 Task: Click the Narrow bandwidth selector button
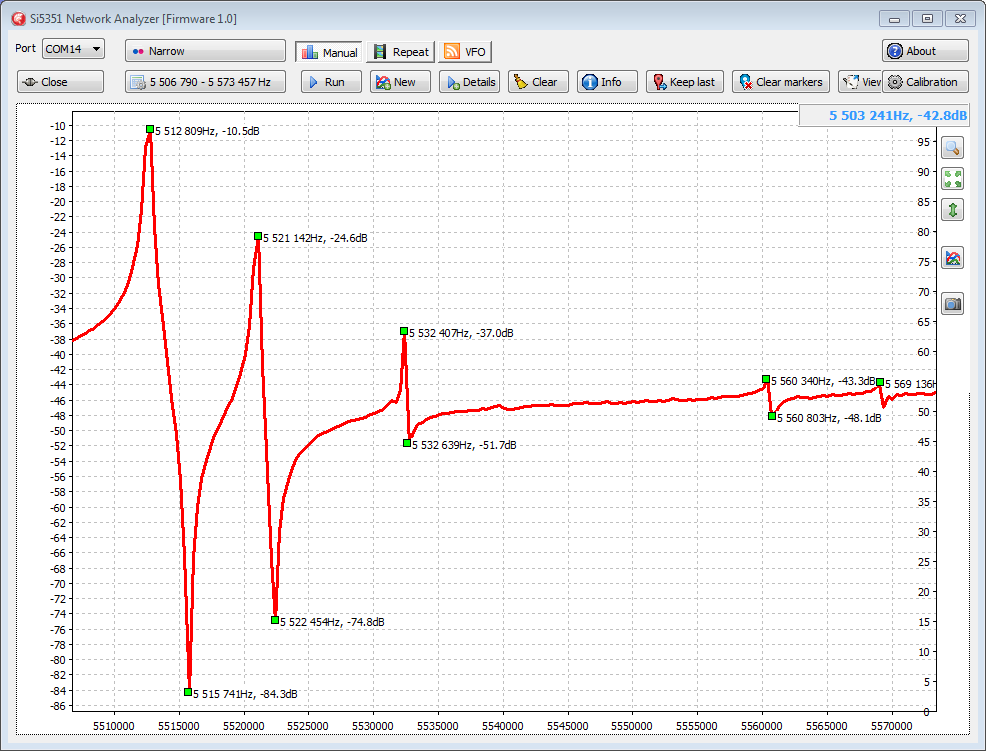[205, 51]
